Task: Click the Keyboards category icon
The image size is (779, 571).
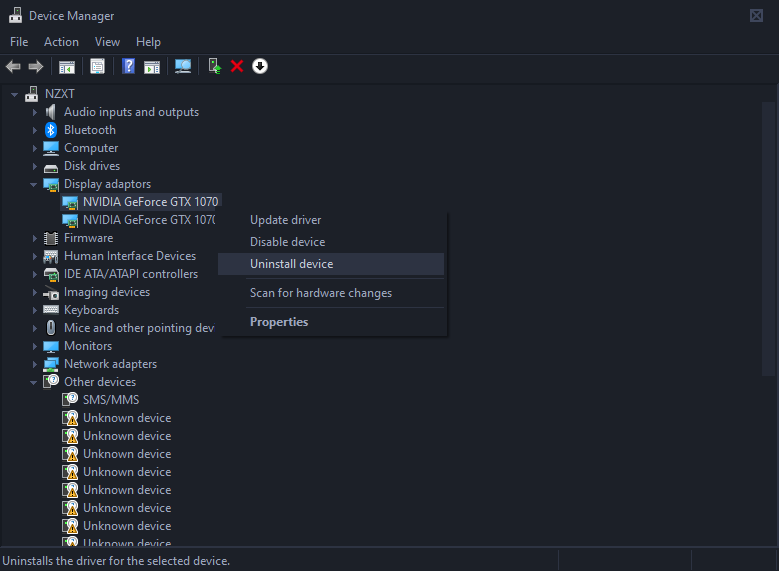Action: 51,310
